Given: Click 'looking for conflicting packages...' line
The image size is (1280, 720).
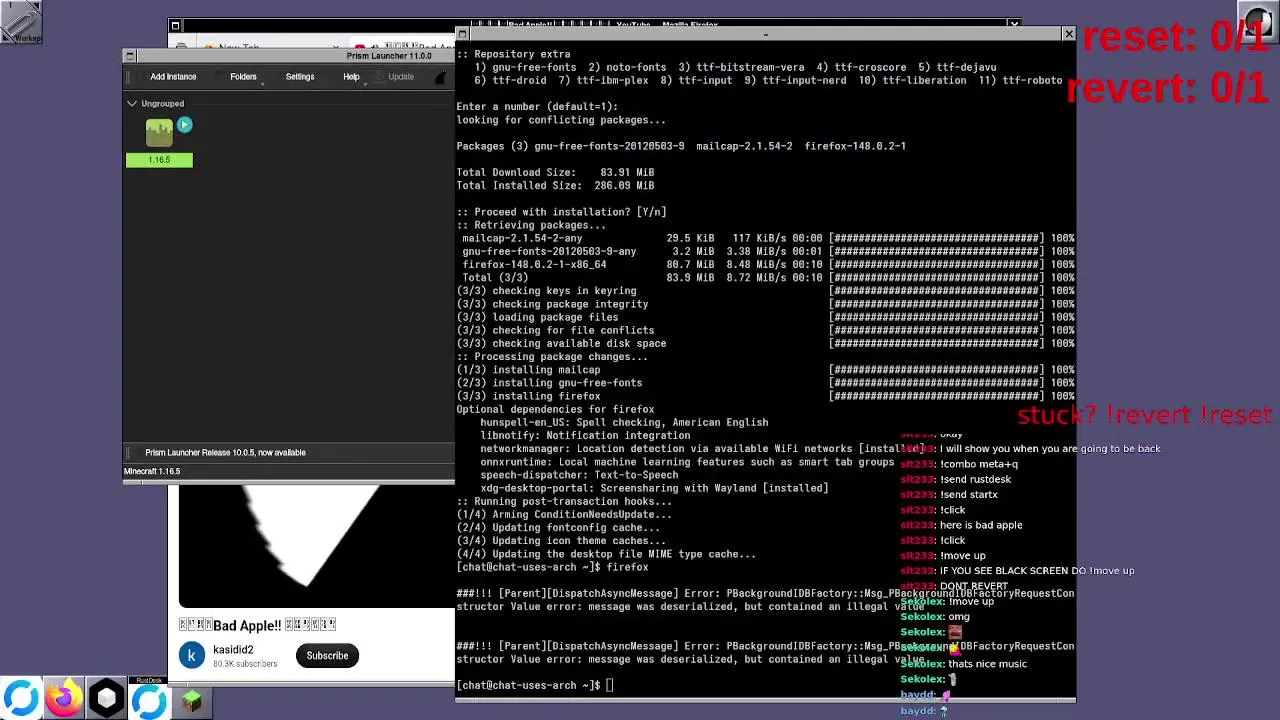Looking at the screenshot, I should [561, 120].
